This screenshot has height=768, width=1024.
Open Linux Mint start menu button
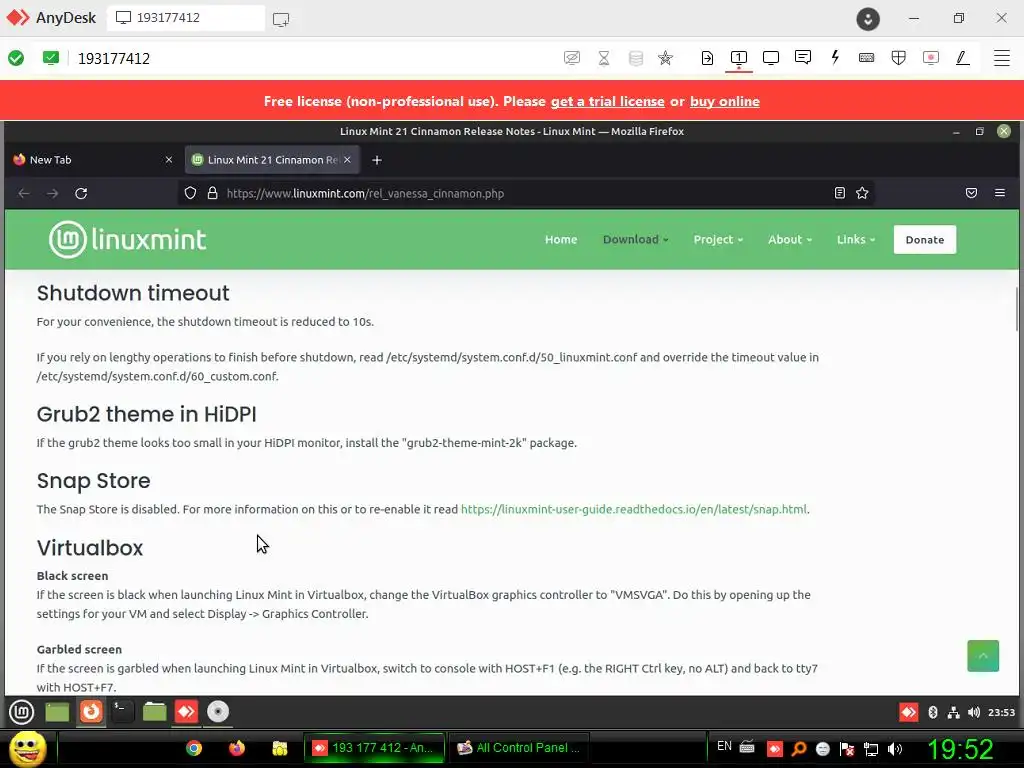(21, 711)
